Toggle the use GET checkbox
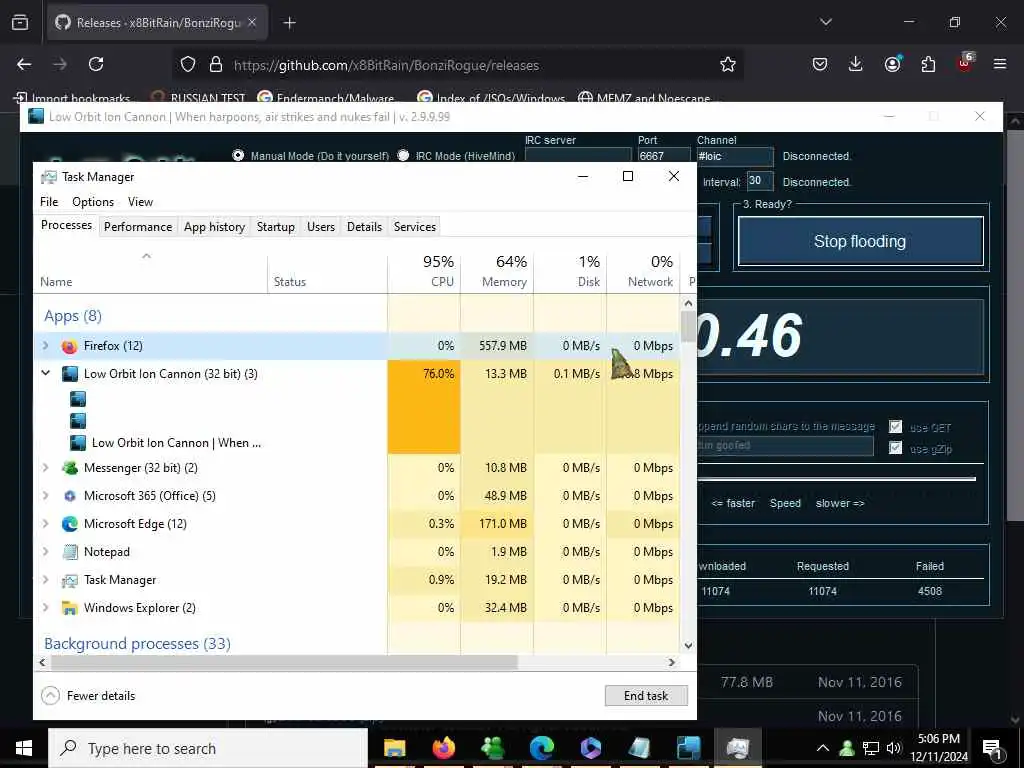1024x768 pixels. pos(895,426)
